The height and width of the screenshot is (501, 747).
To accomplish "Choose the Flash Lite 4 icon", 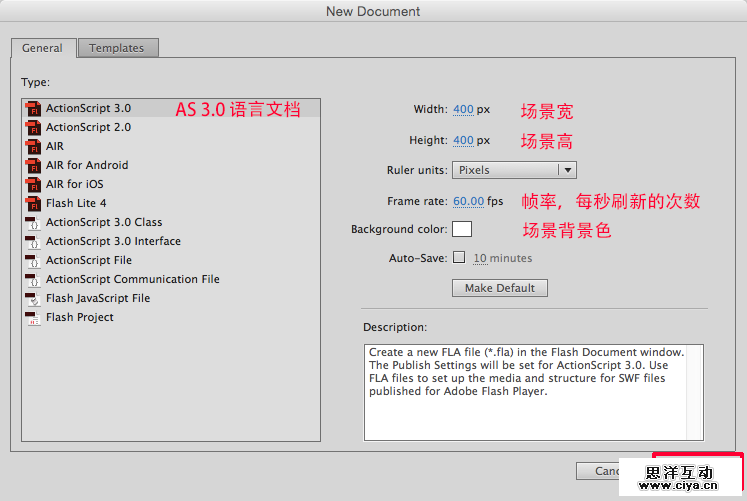I will (33, 203).
